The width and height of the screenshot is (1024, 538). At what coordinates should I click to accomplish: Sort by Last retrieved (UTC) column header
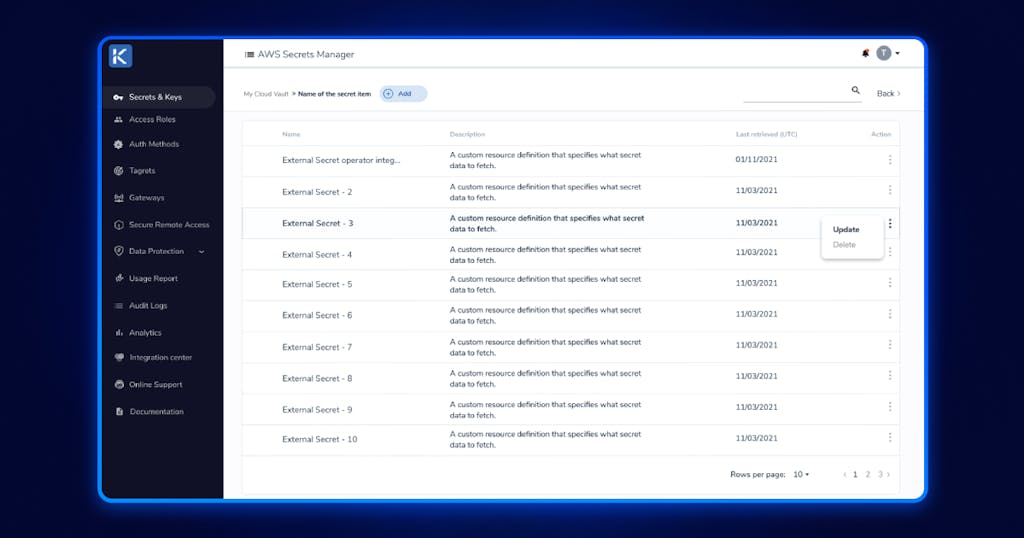point(766,134)
